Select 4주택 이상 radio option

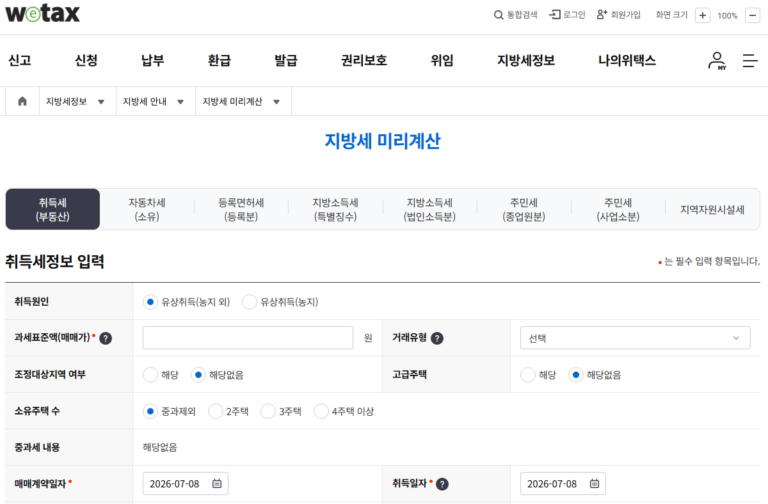[321, 411]
